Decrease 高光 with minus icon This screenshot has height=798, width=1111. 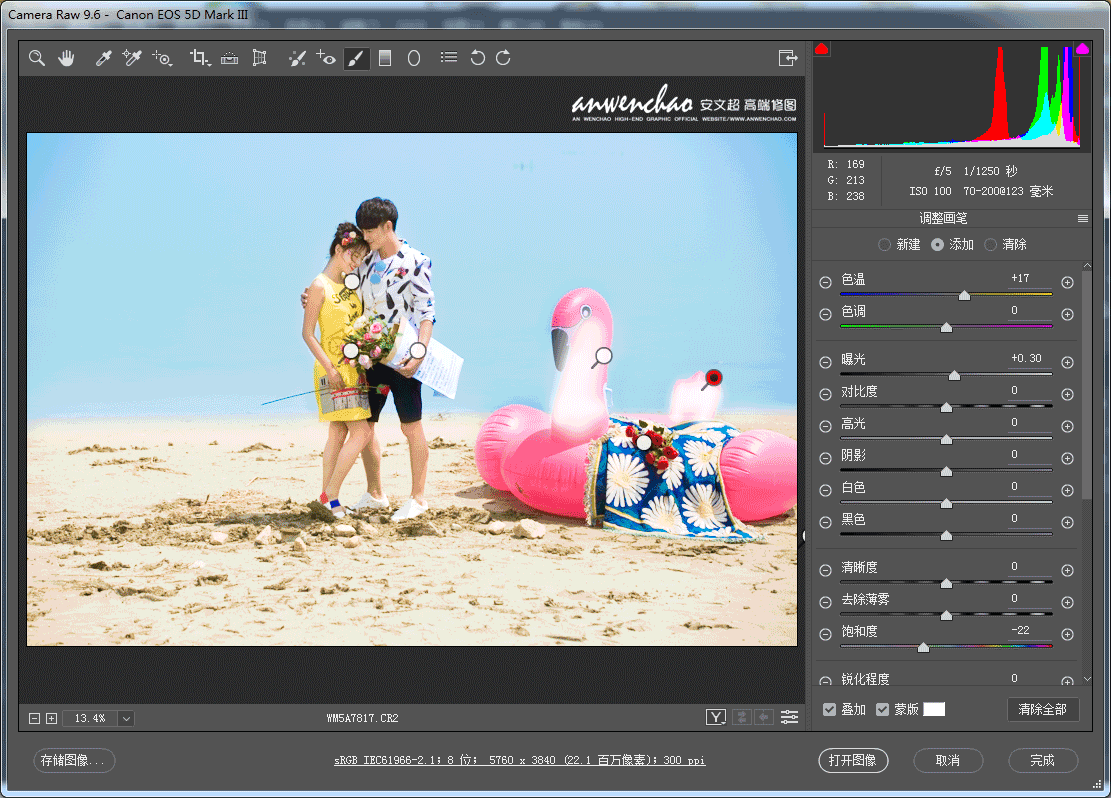[x=825, y=426]
